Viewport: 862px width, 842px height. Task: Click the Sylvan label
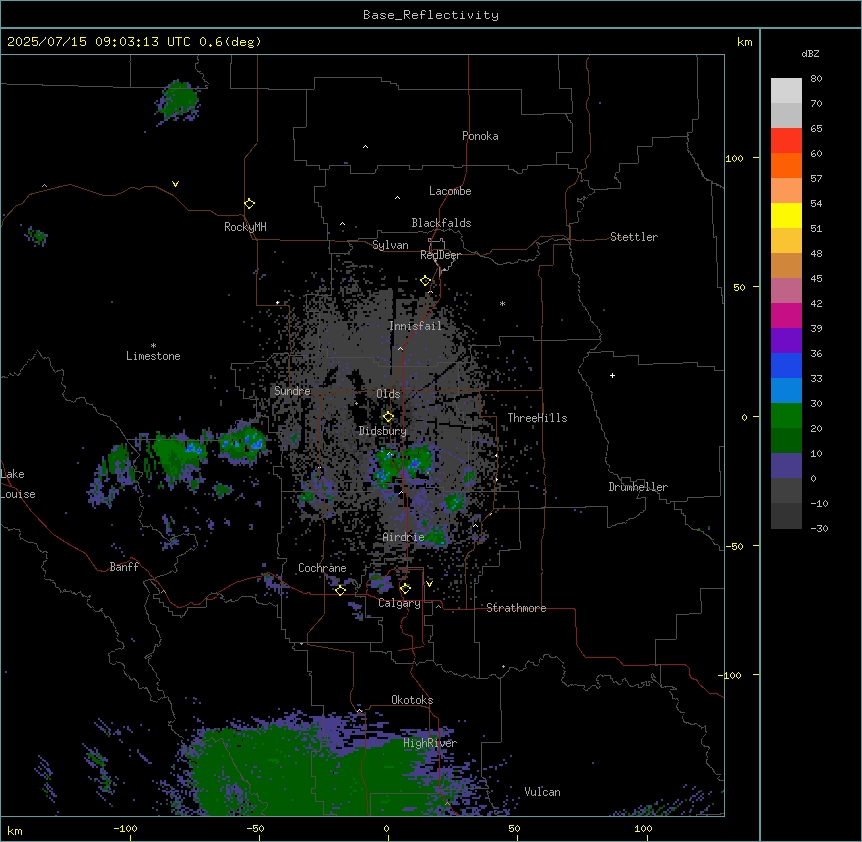pyautogui.click(x=390, y=245)
